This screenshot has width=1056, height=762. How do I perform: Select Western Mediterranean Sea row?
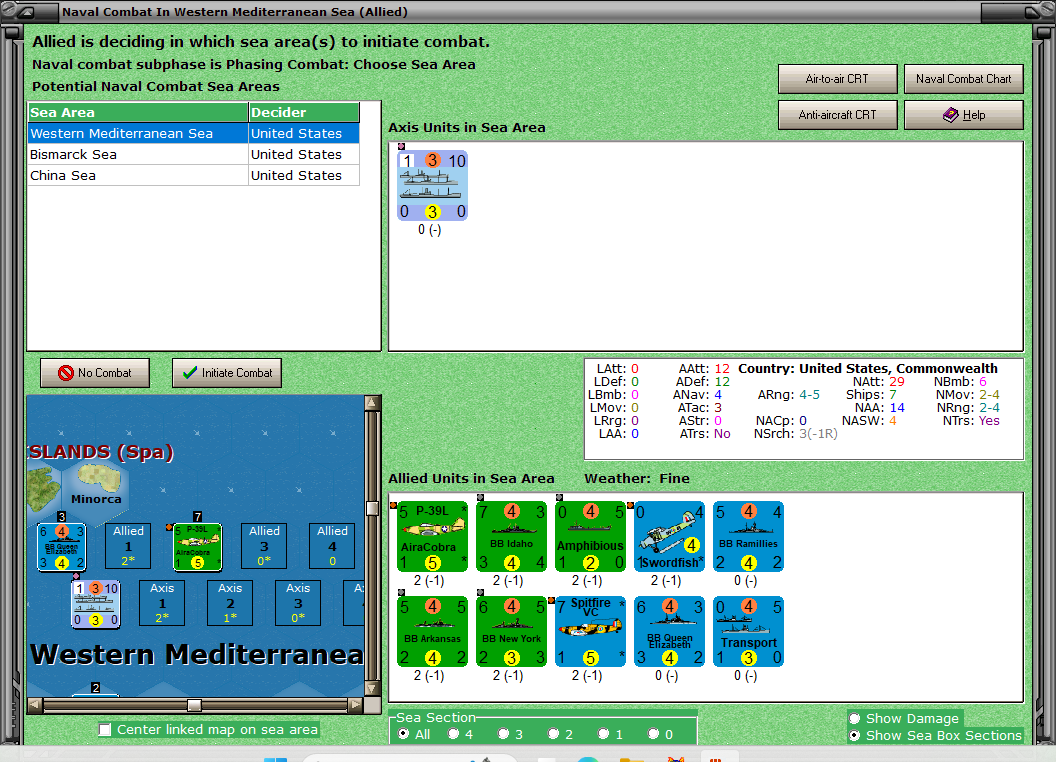(x=194, y=133)
